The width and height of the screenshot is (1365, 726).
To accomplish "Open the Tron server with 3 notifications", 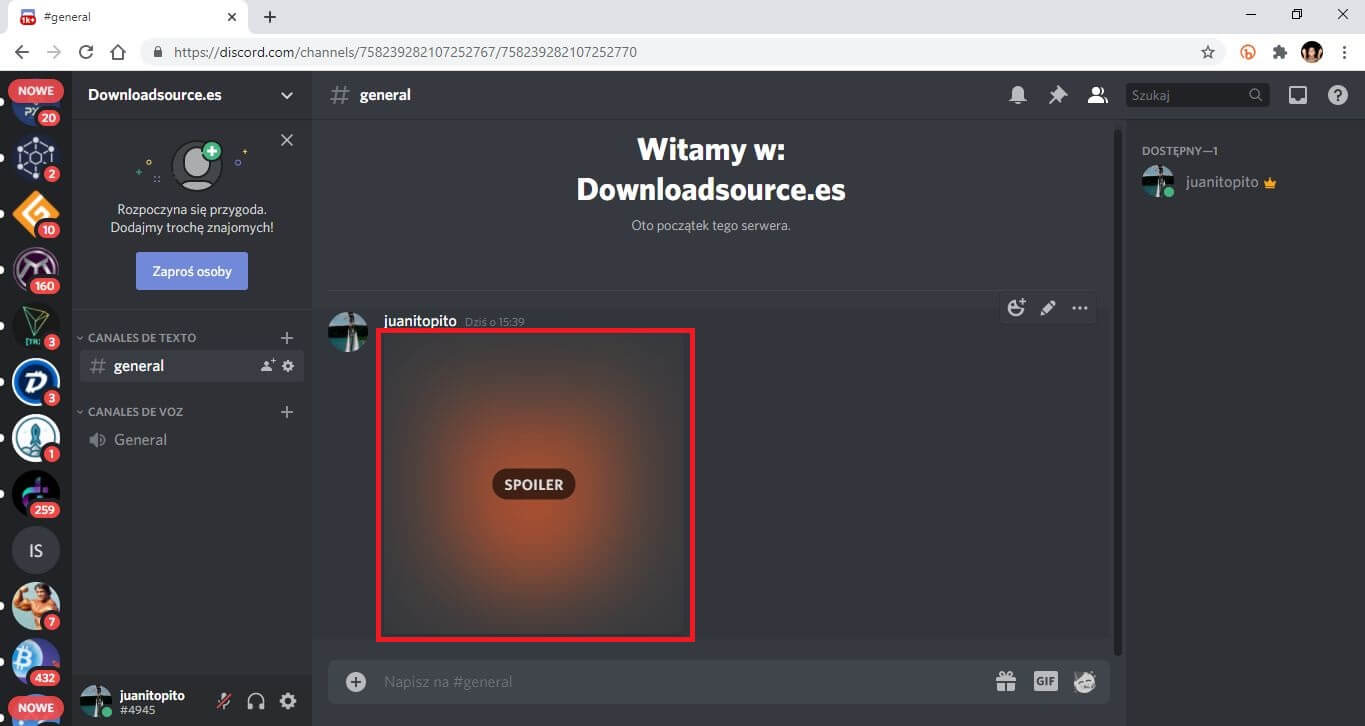I will point(36,326).
